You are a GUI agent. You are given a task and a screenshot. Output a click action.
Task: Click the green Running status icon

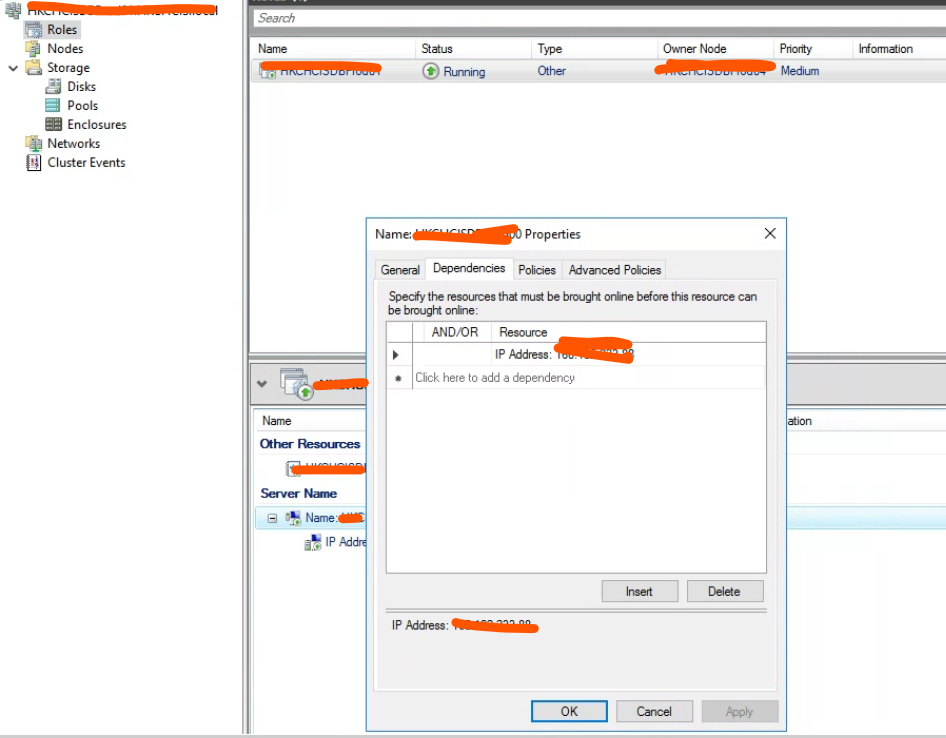[x=430, y=71]
